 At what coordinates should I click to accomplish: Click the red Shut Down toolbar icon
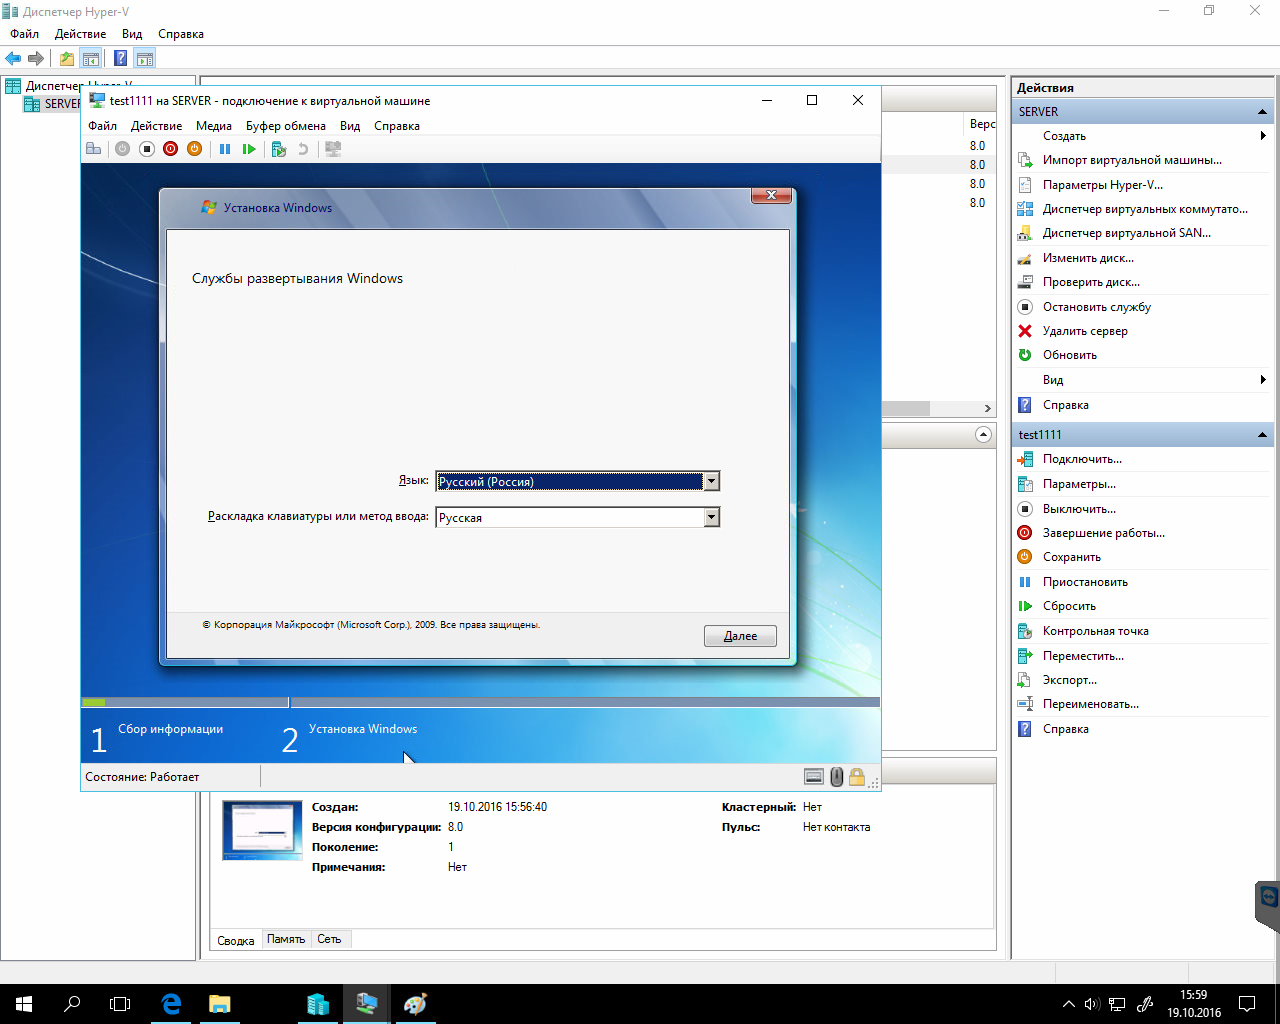click(x=170, y=149)
